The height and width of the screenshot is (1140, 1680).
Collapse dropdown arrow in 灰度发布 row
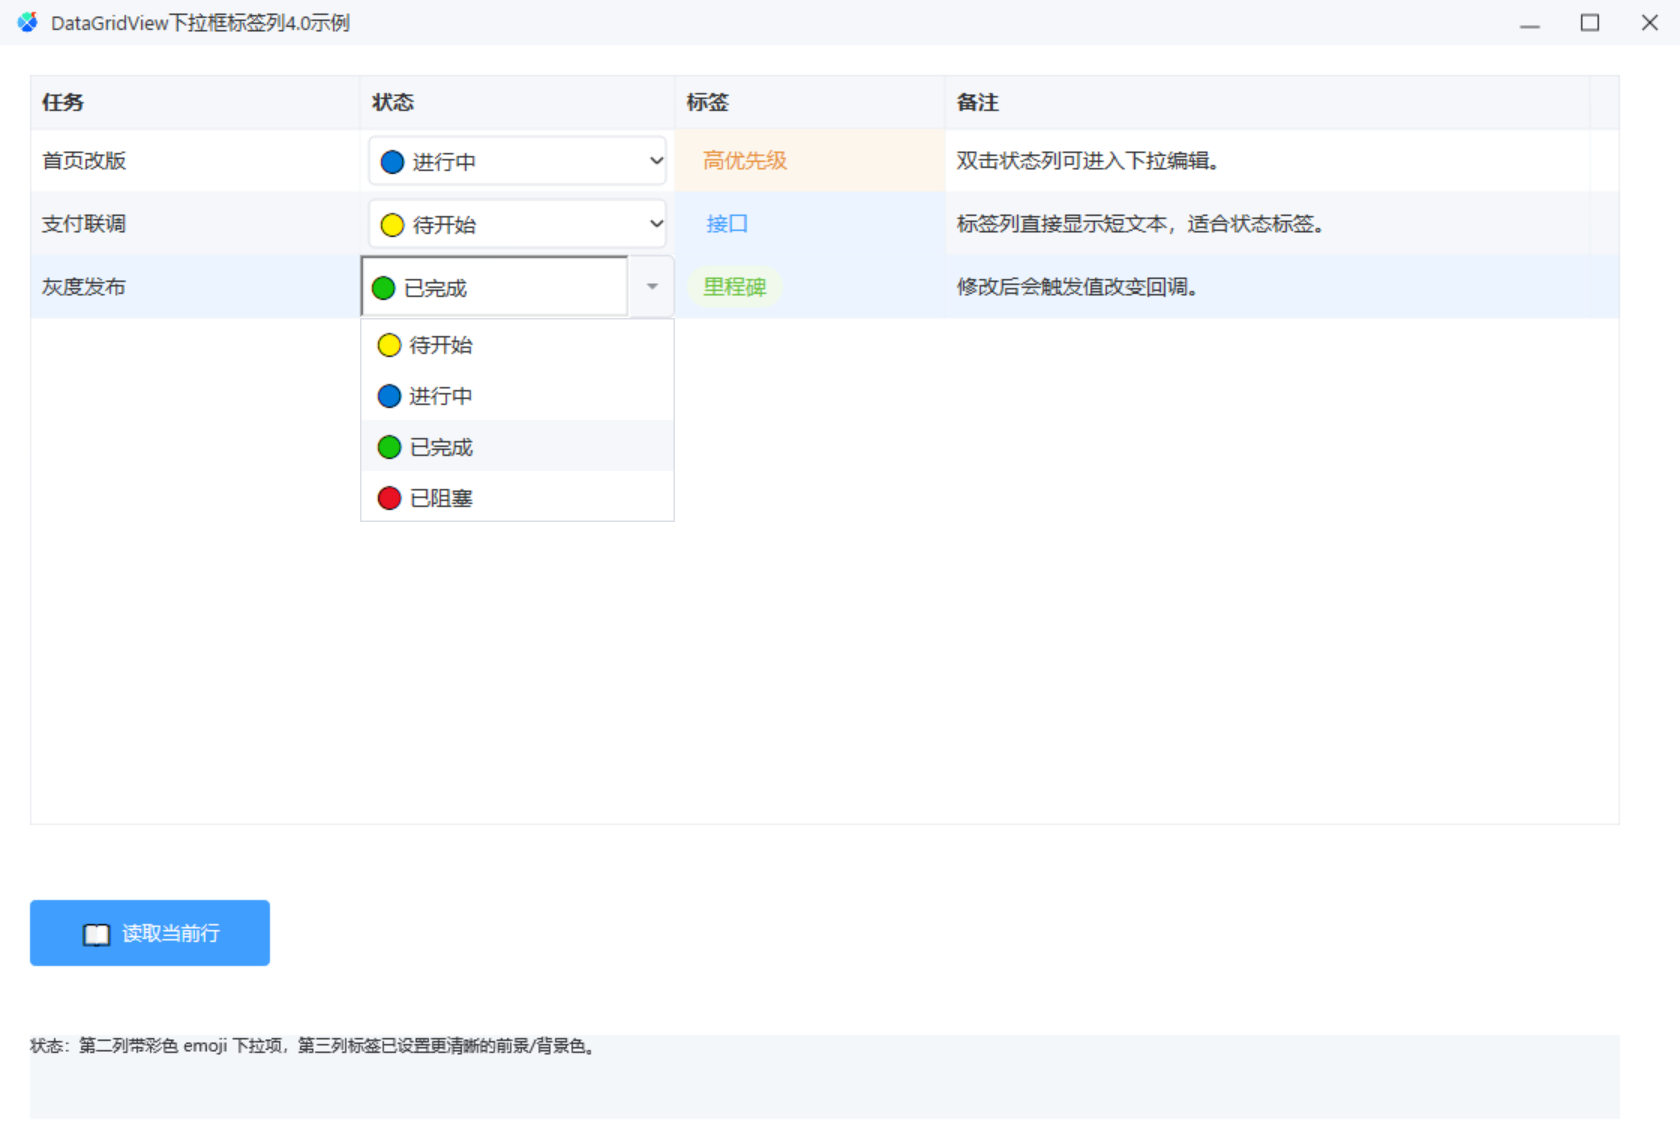pos(652,287)
